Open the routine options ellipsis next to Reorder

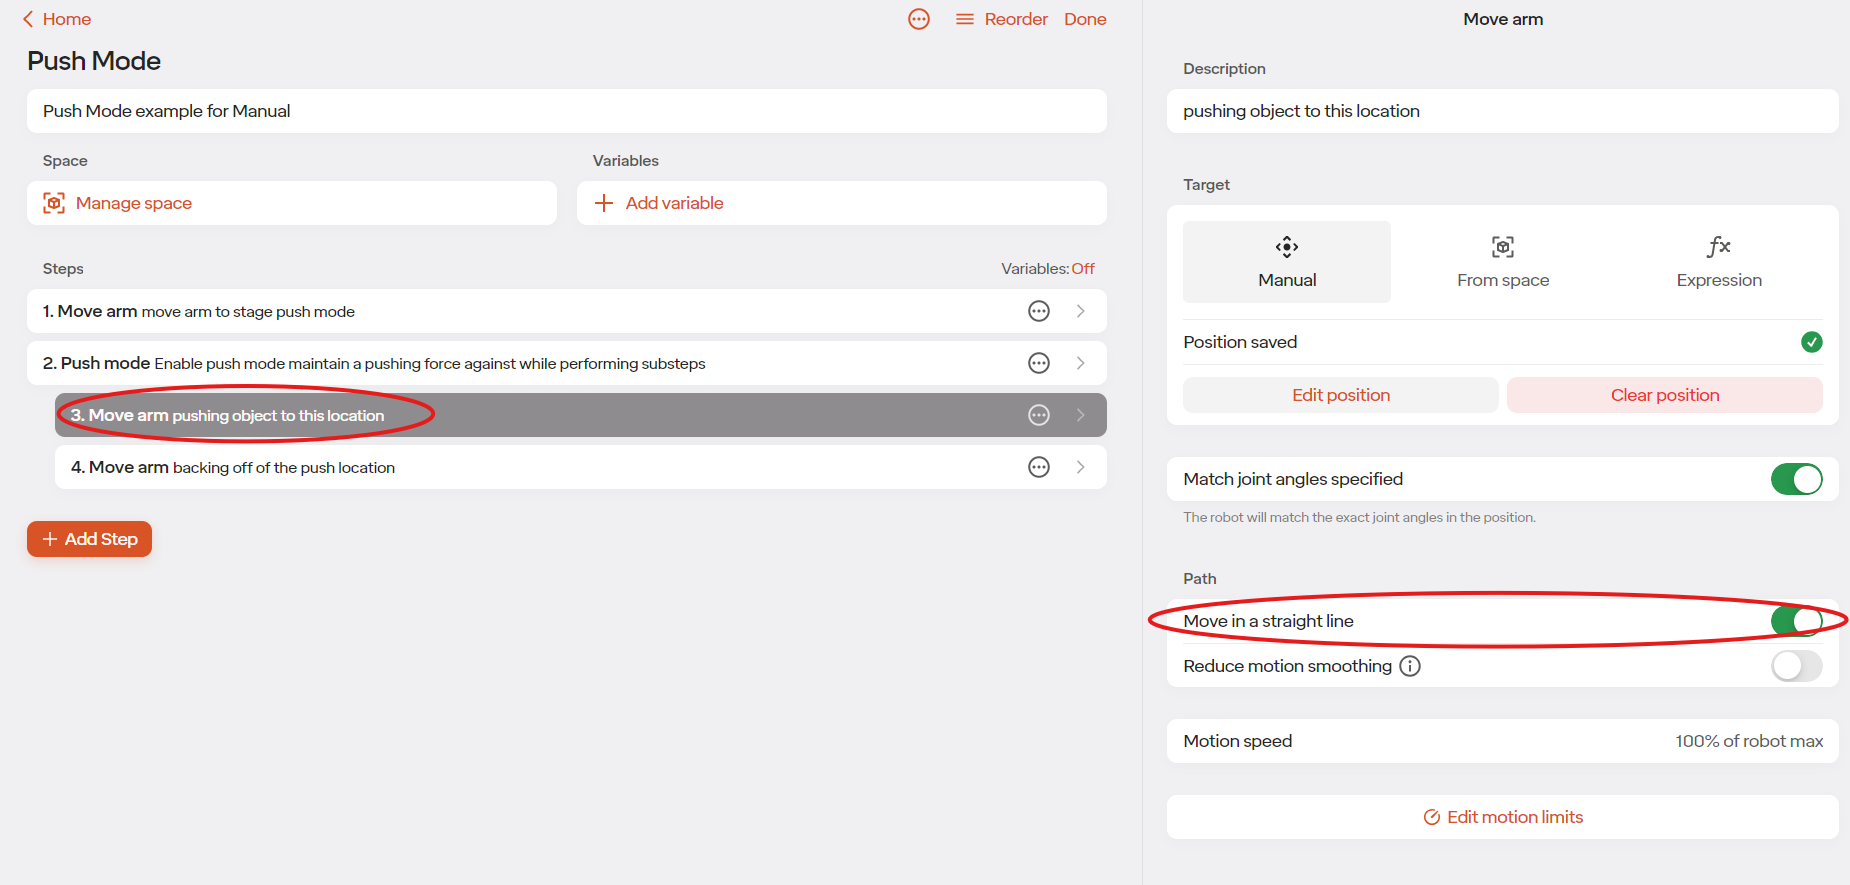pos(919,19)
